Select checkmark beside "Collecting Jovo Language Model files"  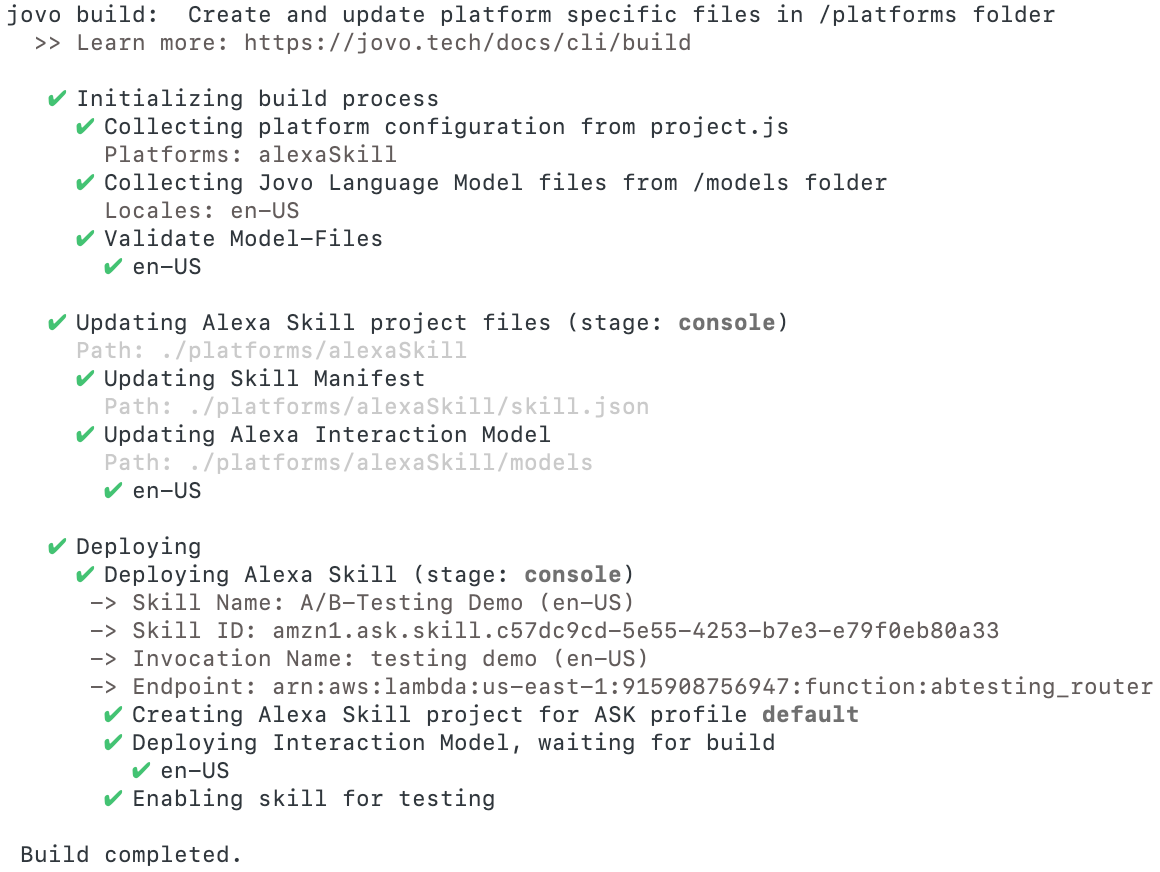coord(85,183)
